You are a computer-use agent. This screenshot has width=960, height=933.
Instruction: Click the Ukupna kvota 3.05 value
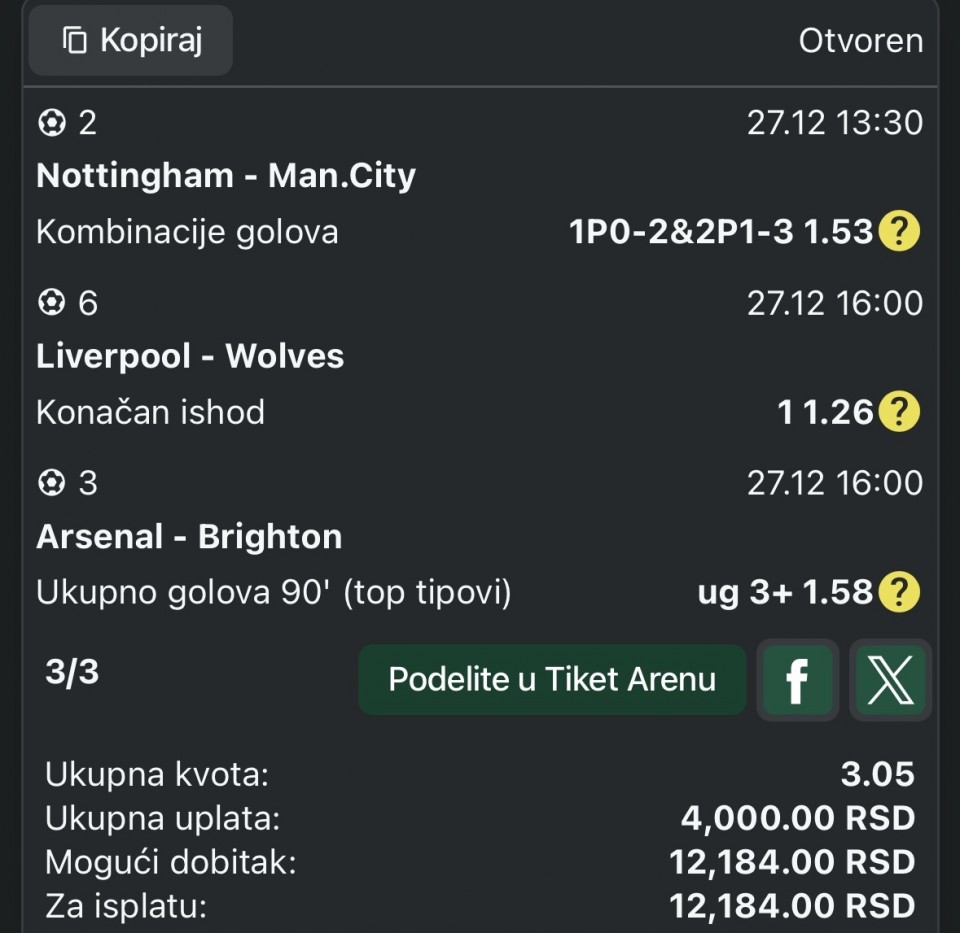878,773
